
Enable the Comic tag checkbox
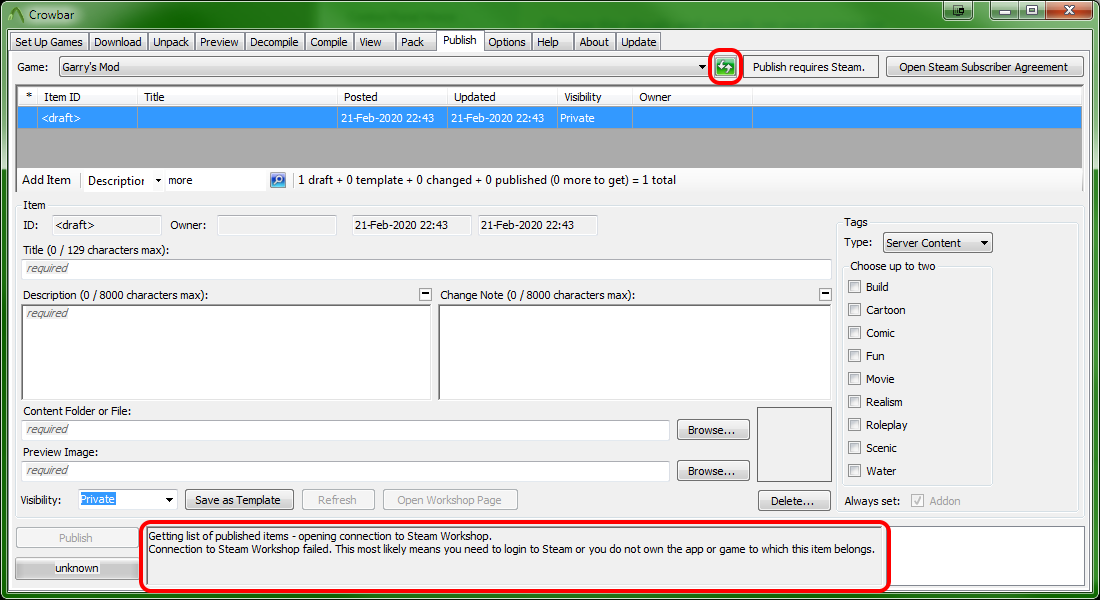coord(854,333)
